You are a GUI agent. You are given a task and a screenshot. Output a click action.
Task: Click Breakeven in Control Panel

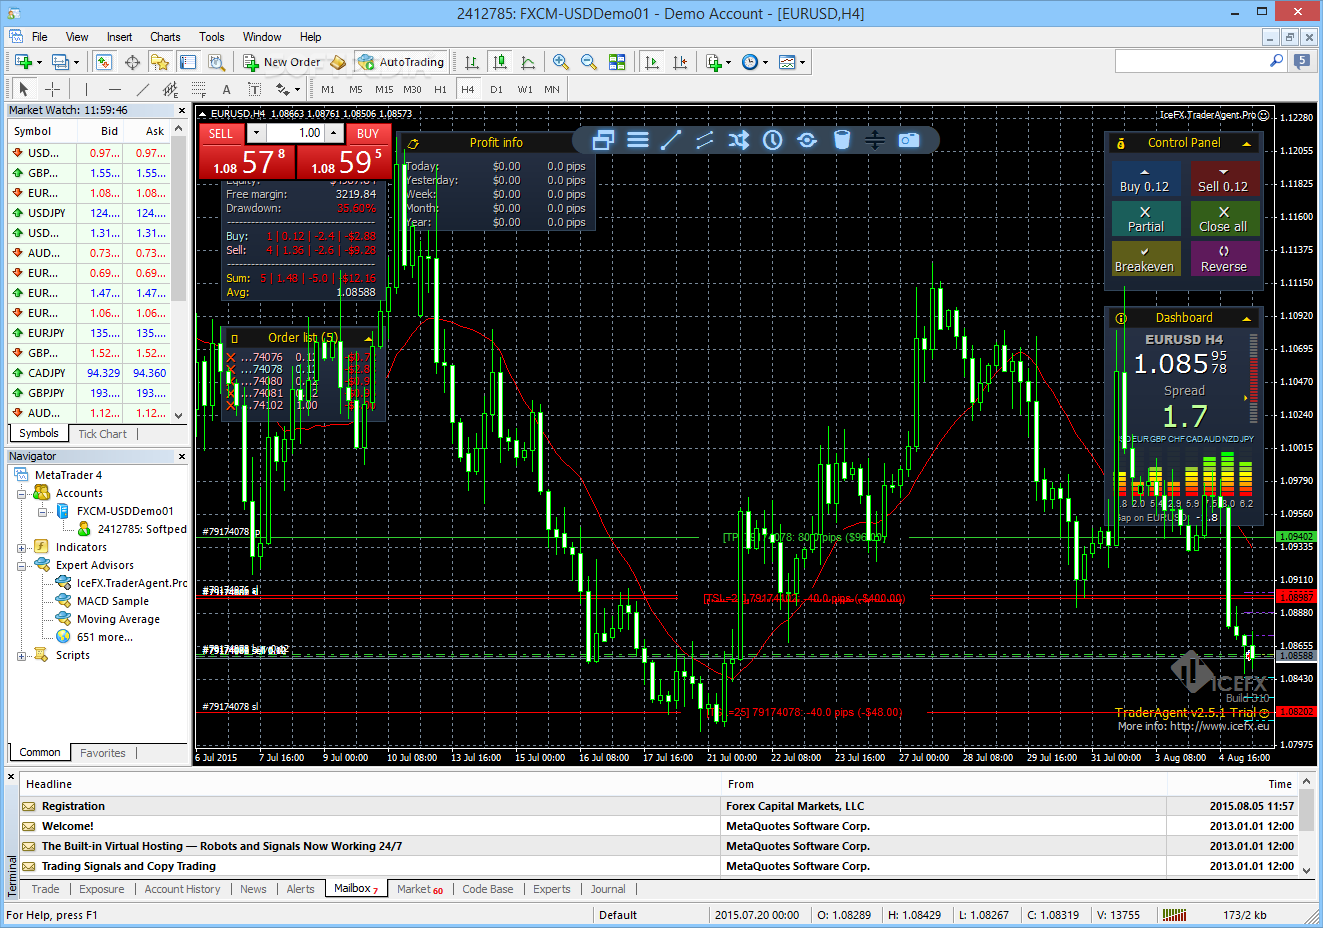click(1144, 259)
